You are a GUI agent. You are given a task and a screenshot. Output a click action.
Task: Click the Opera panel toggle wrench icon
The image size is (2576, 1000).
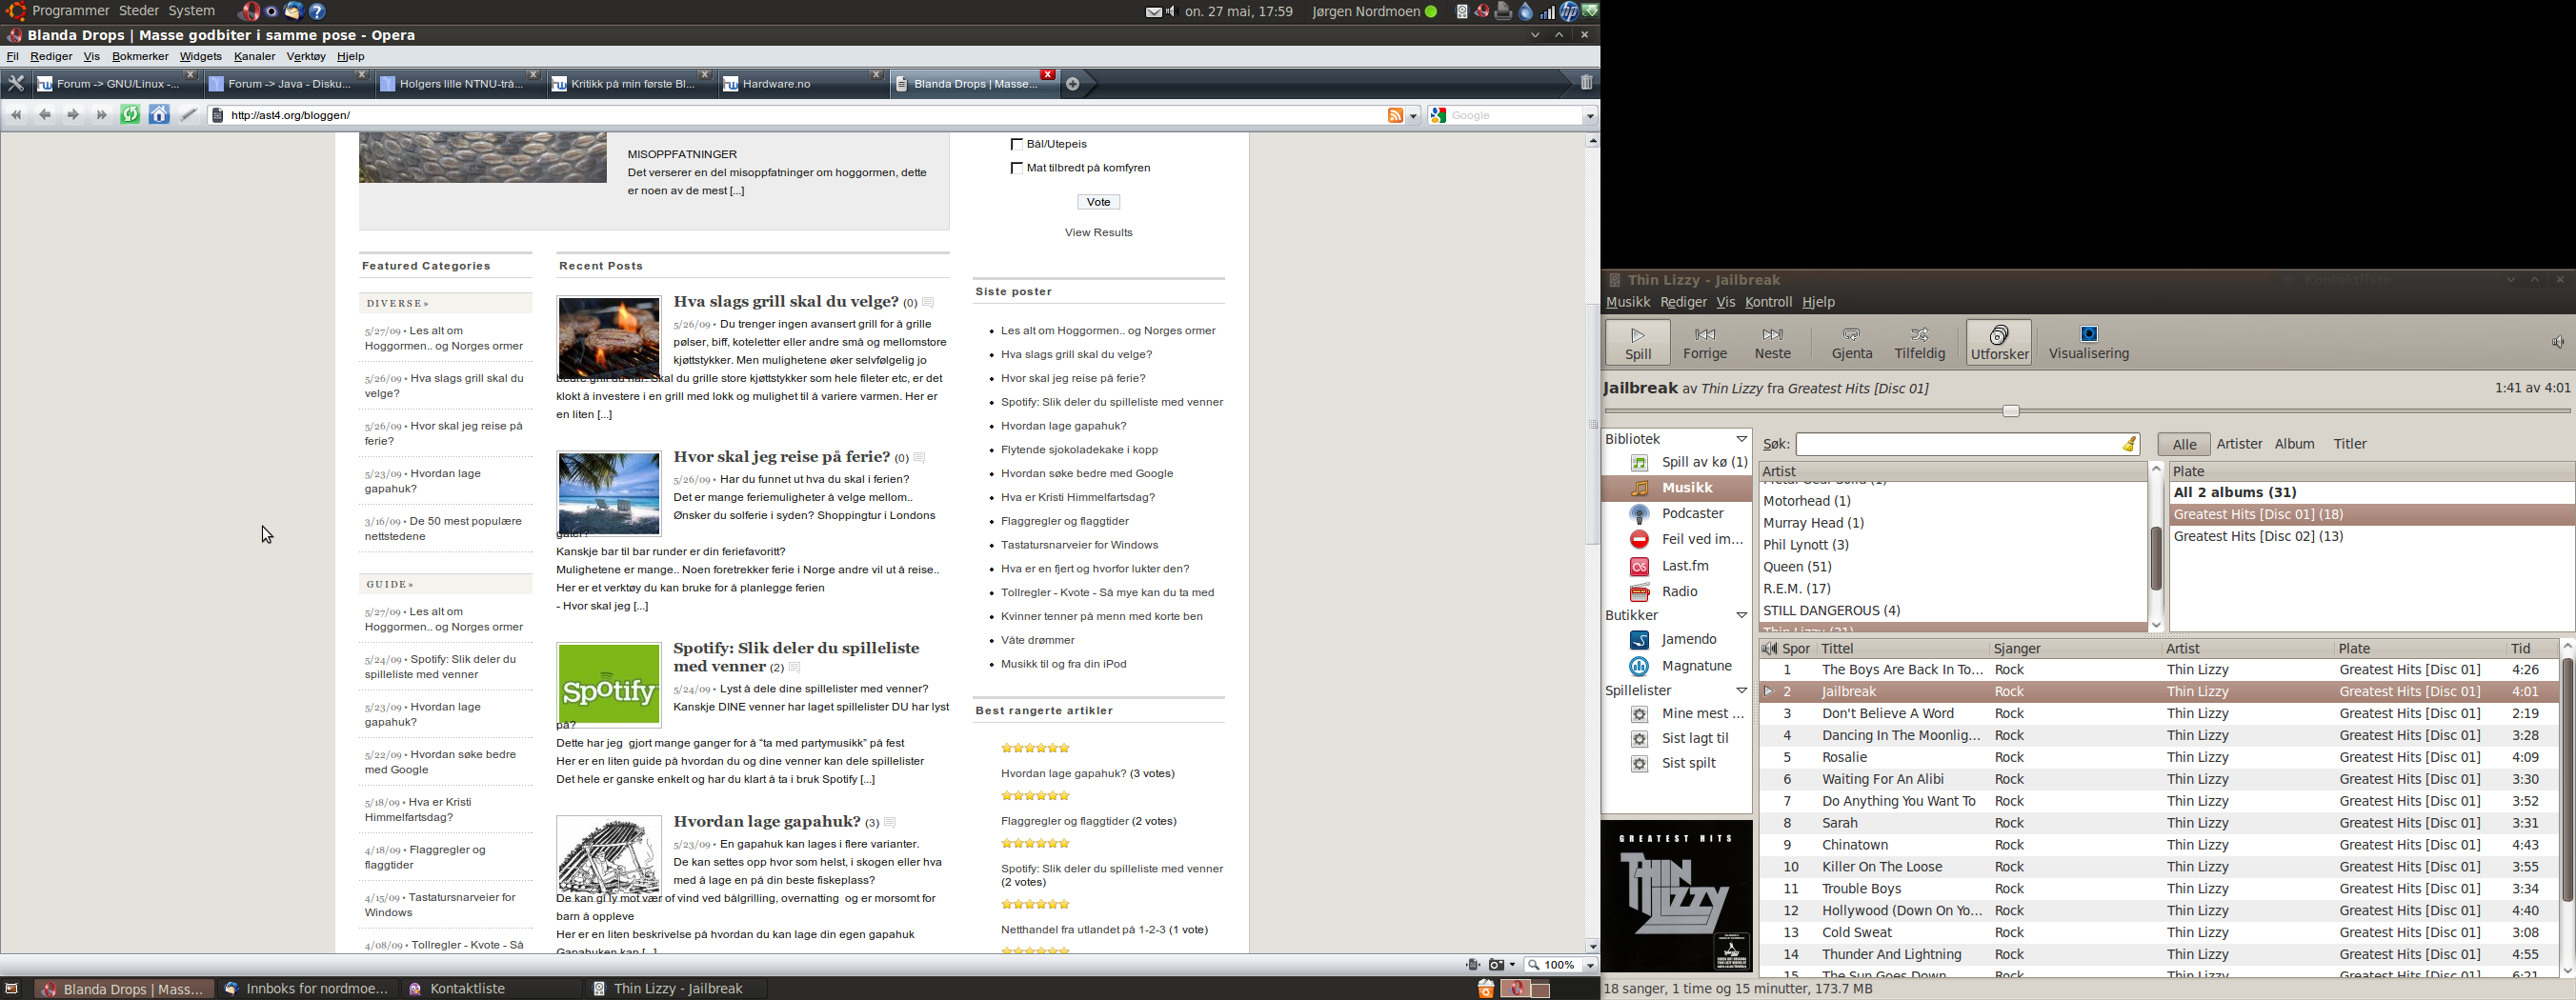click(x=16, y=84)
